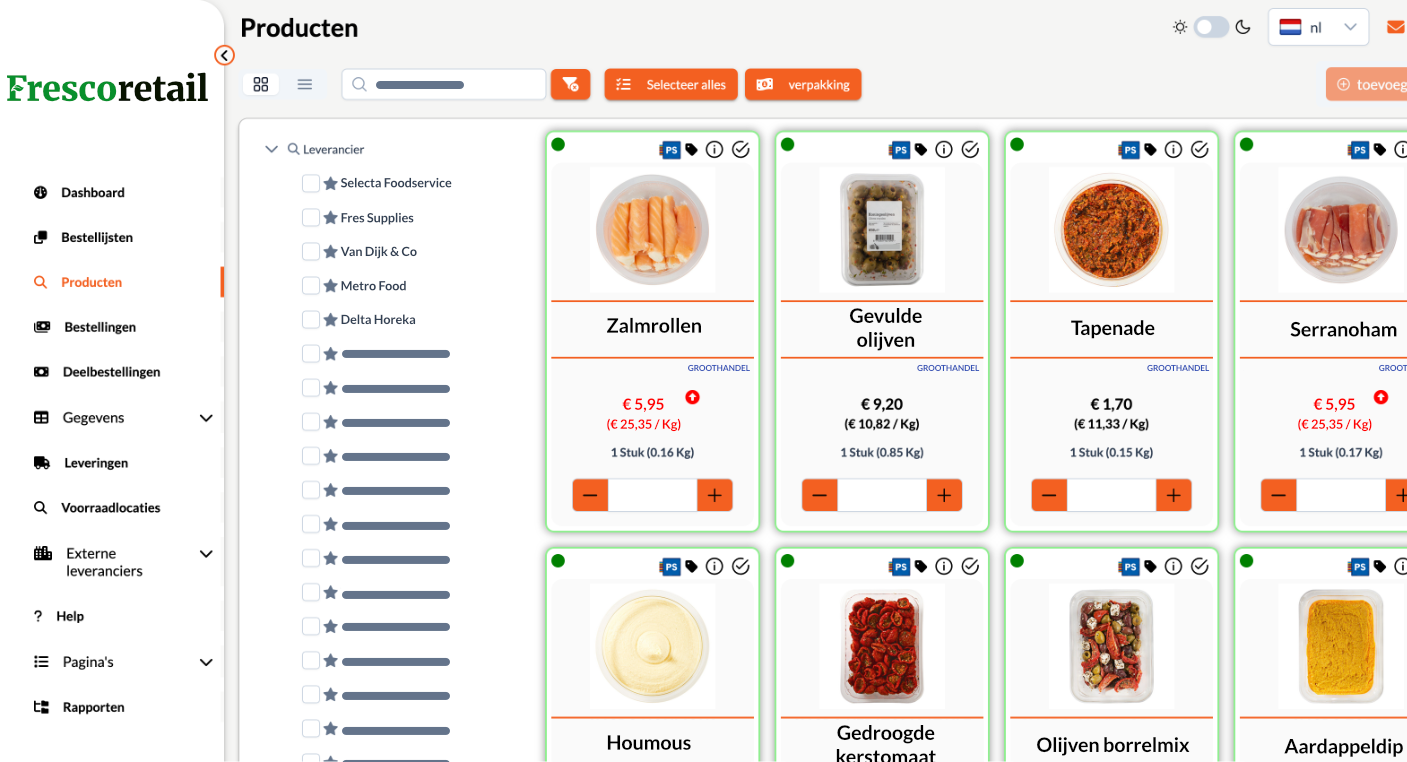The height and width of the screenshot is (762, 1407).
Task: Switch to grid view layout
Action: coord(261,85)
